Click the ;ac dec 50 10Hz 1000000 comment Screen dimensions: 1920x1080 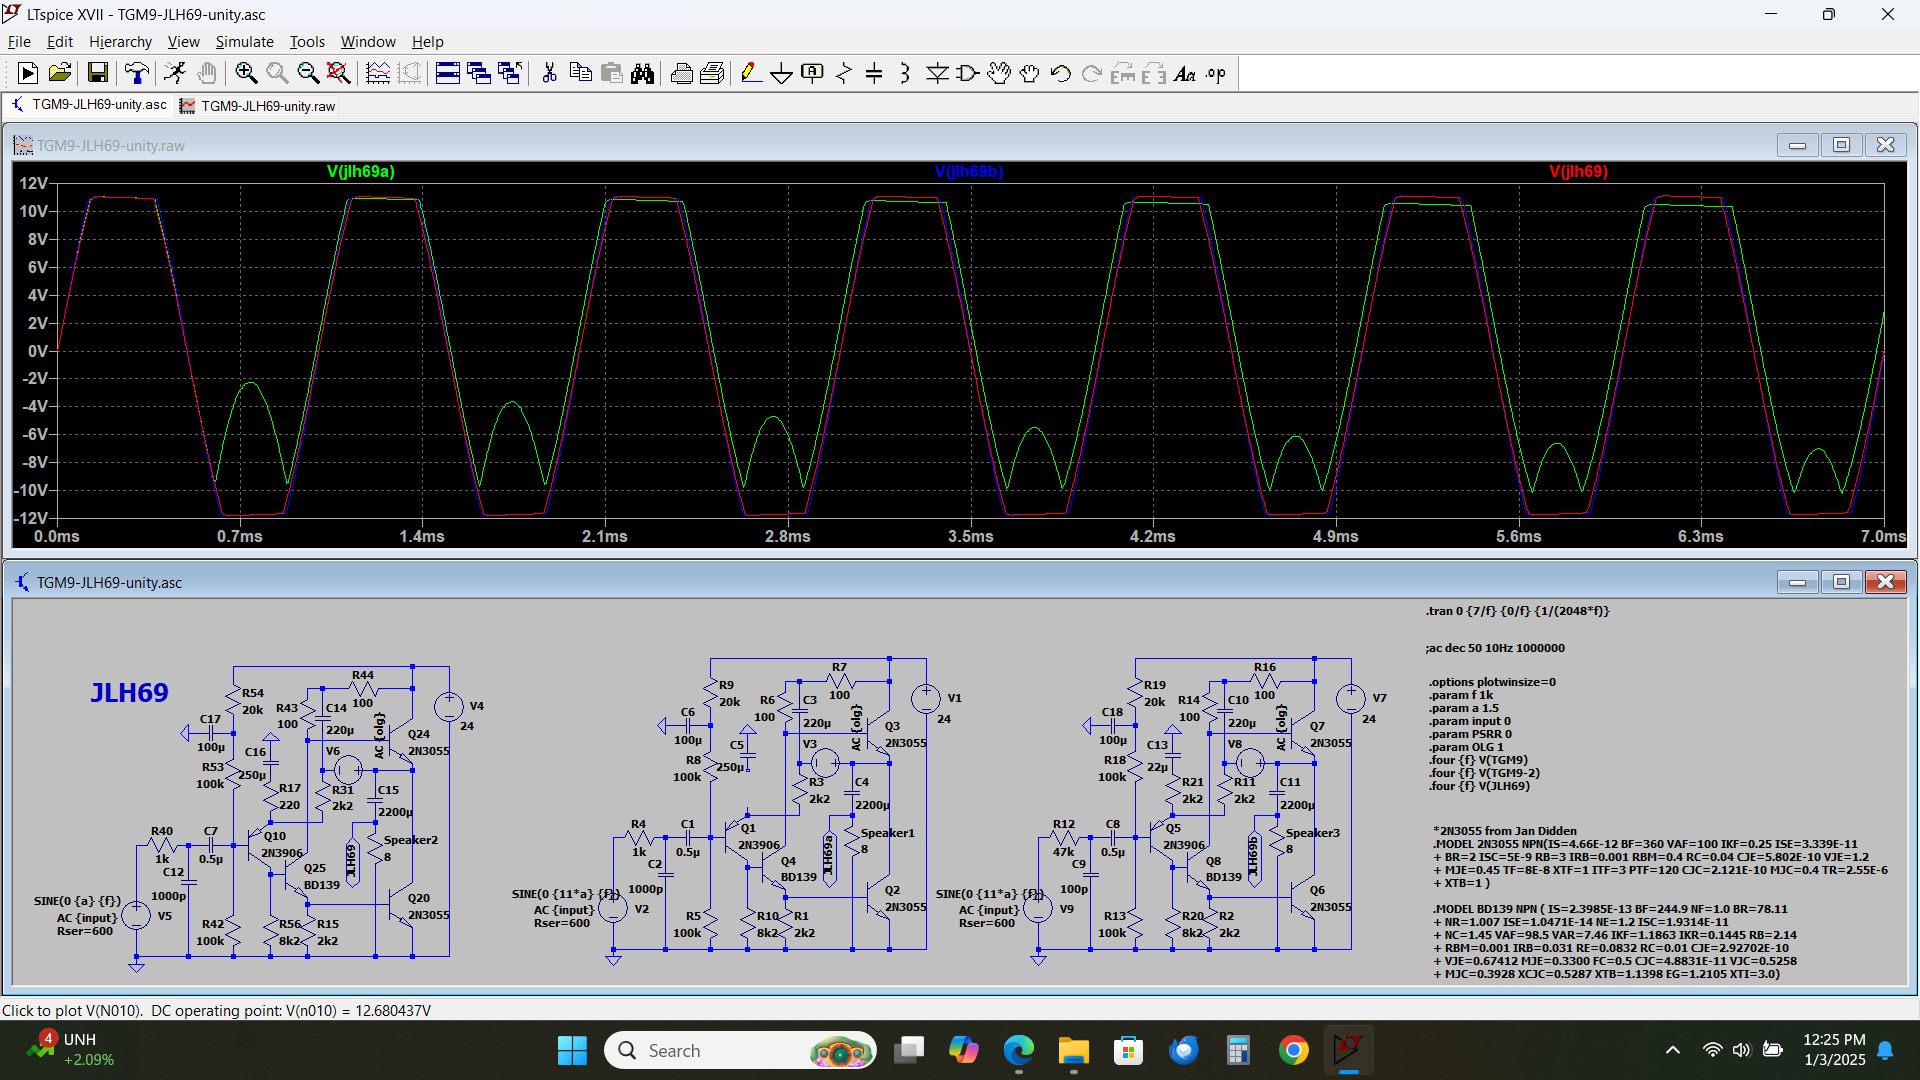point(1495,648)
